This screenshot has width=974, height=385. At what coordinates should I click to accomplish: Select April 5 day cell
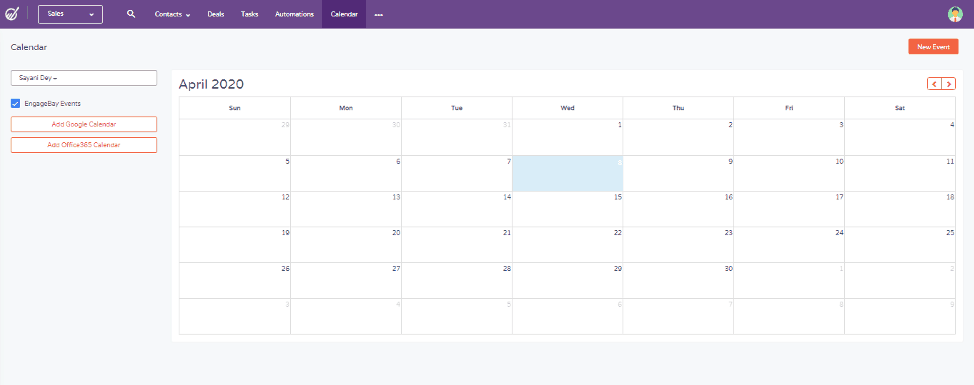235,173
